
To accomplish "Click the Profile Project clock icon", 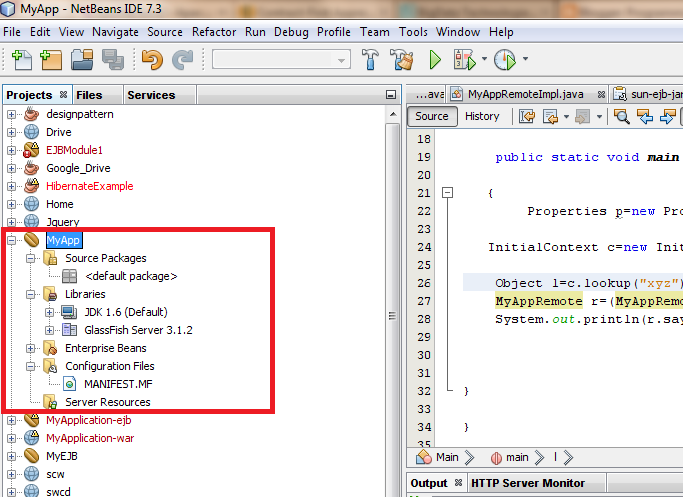I will click(505, 60).
